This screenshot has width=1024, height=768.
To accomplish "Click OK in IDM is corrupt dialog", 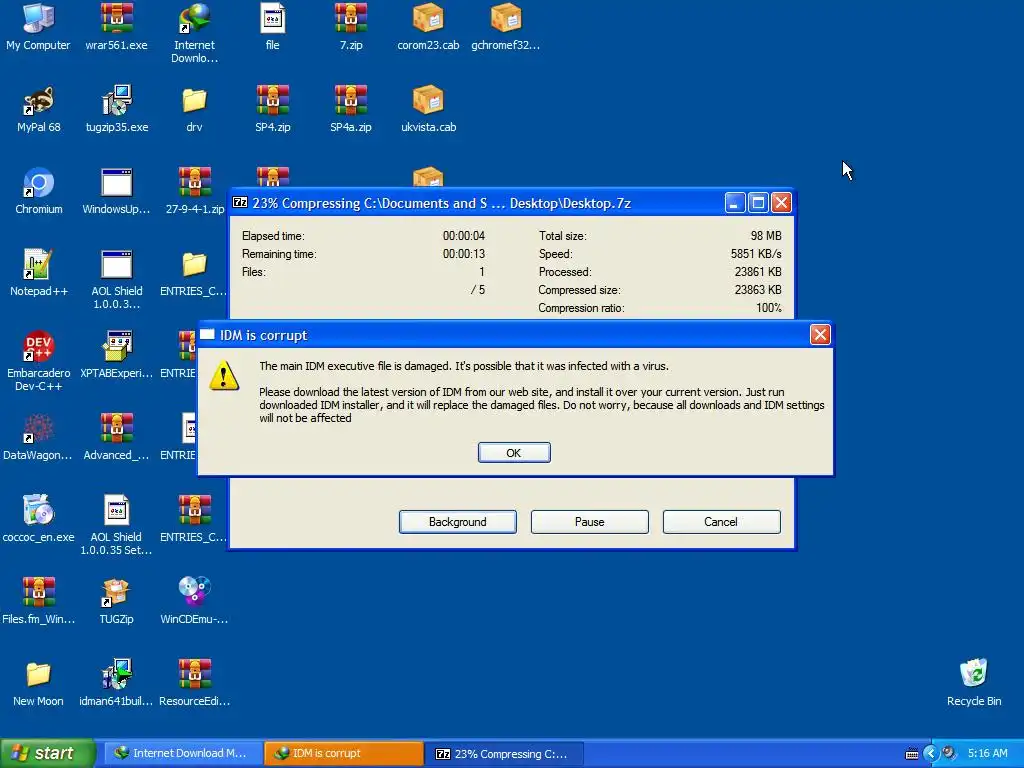I will click(514, 453).
